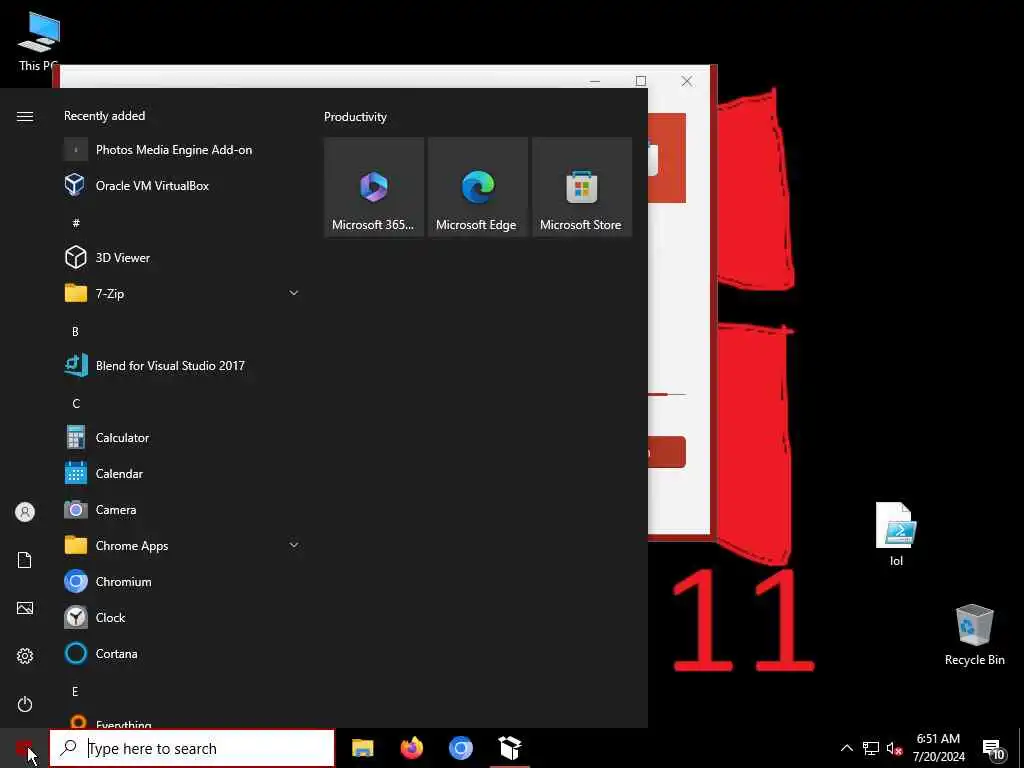Screen dimensions: 1024x768
Task: Maximize the window behind the Start menu
Action: click(641, 81)
